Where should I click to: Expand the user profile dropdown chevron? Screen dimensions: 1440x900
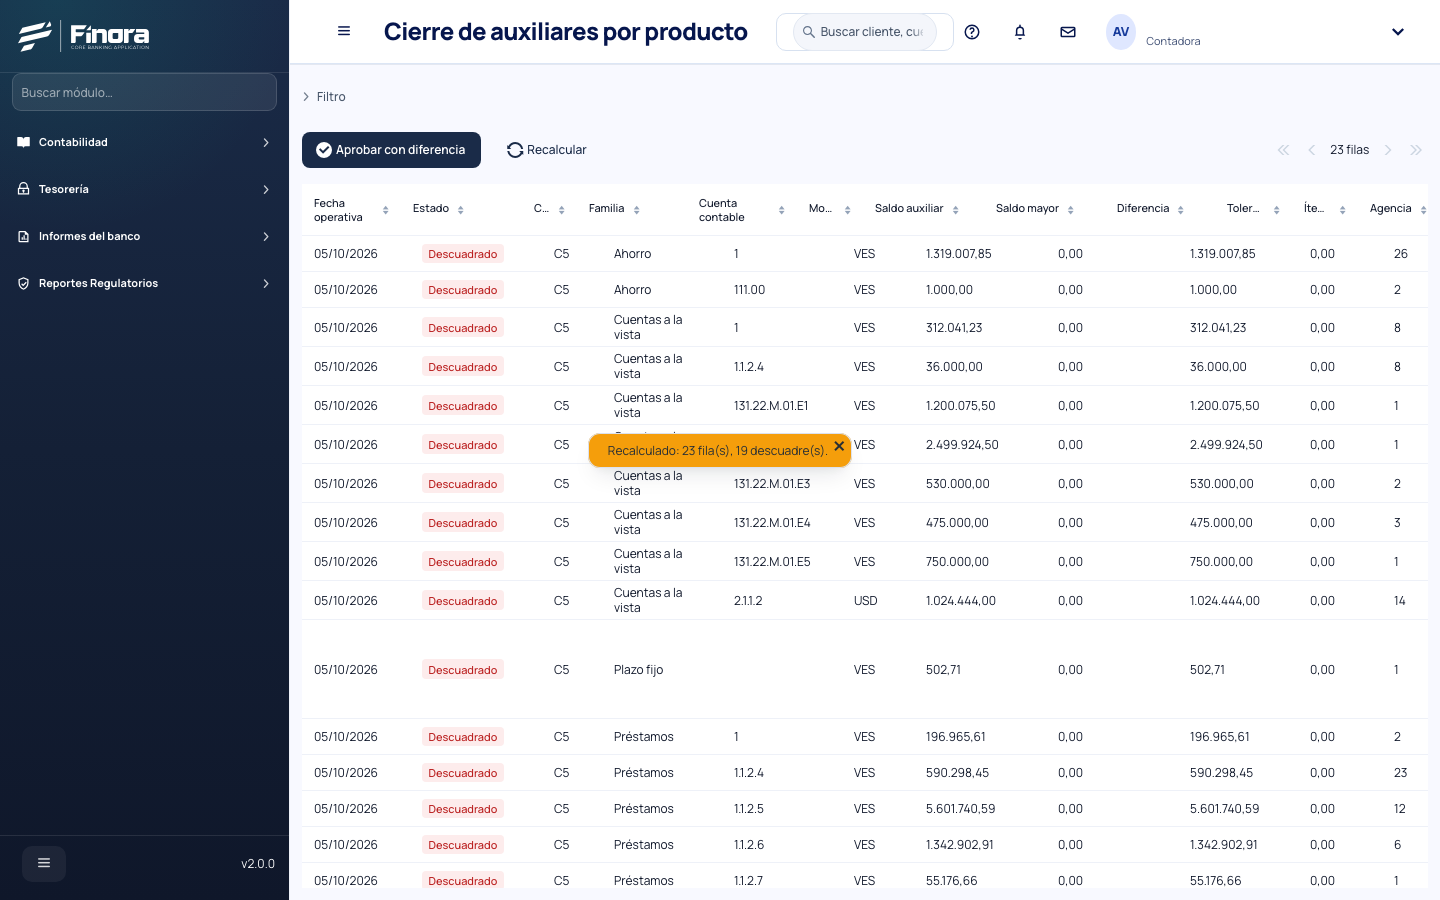coord(1398,32)
